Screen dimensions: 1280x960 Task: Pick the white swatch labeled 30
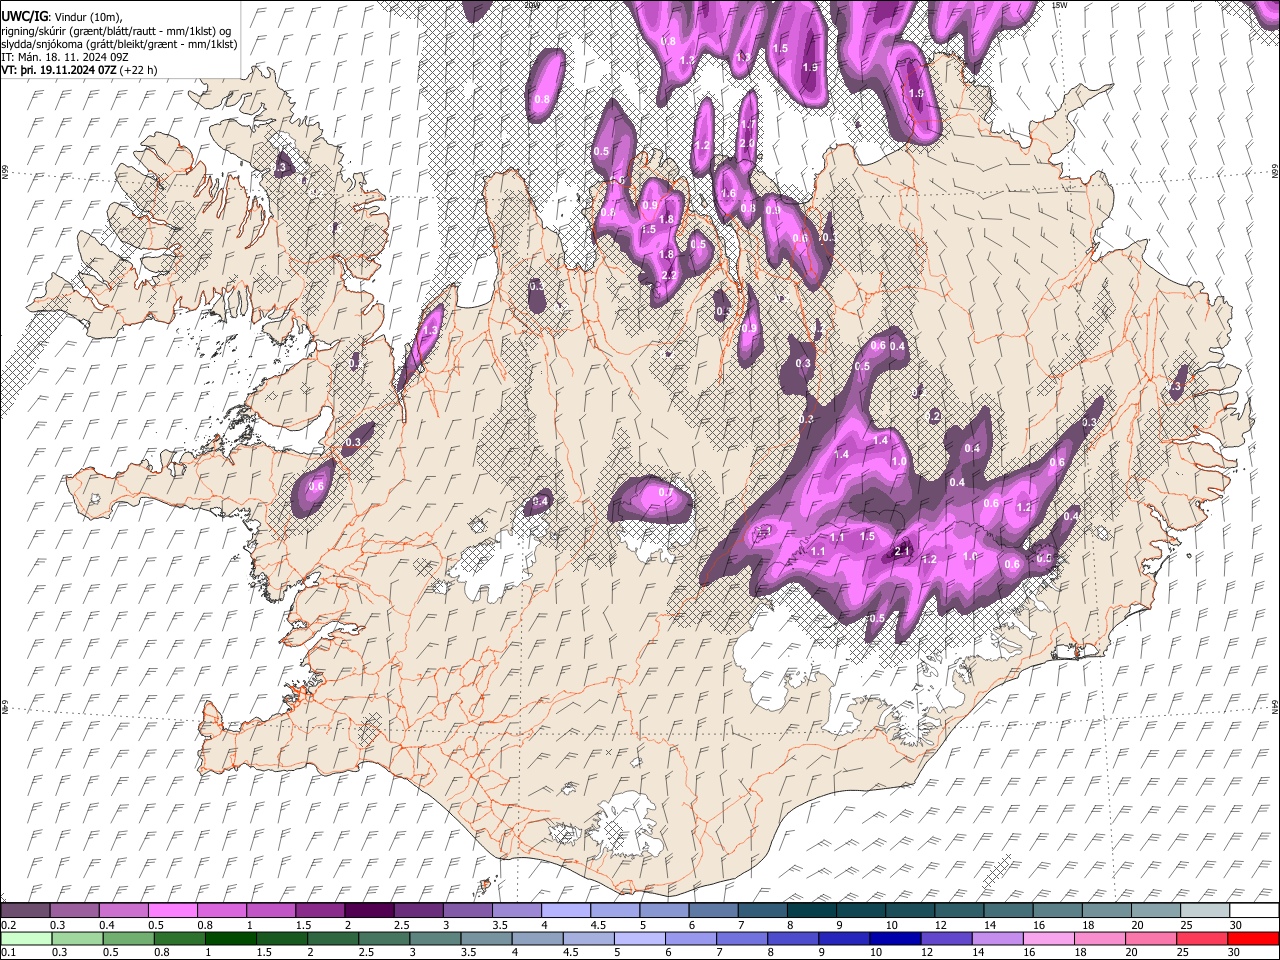click(x=1254, y=911)
